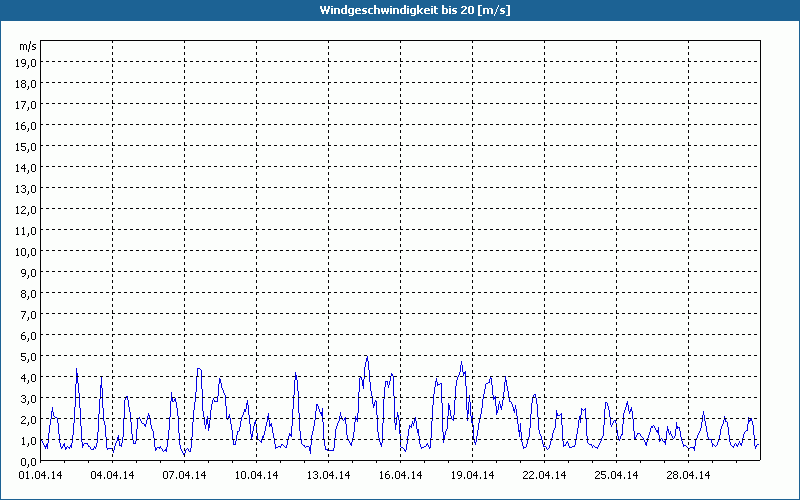
Task: Click the y-axis label '10,0'
Action: click(x=26, y=252)
